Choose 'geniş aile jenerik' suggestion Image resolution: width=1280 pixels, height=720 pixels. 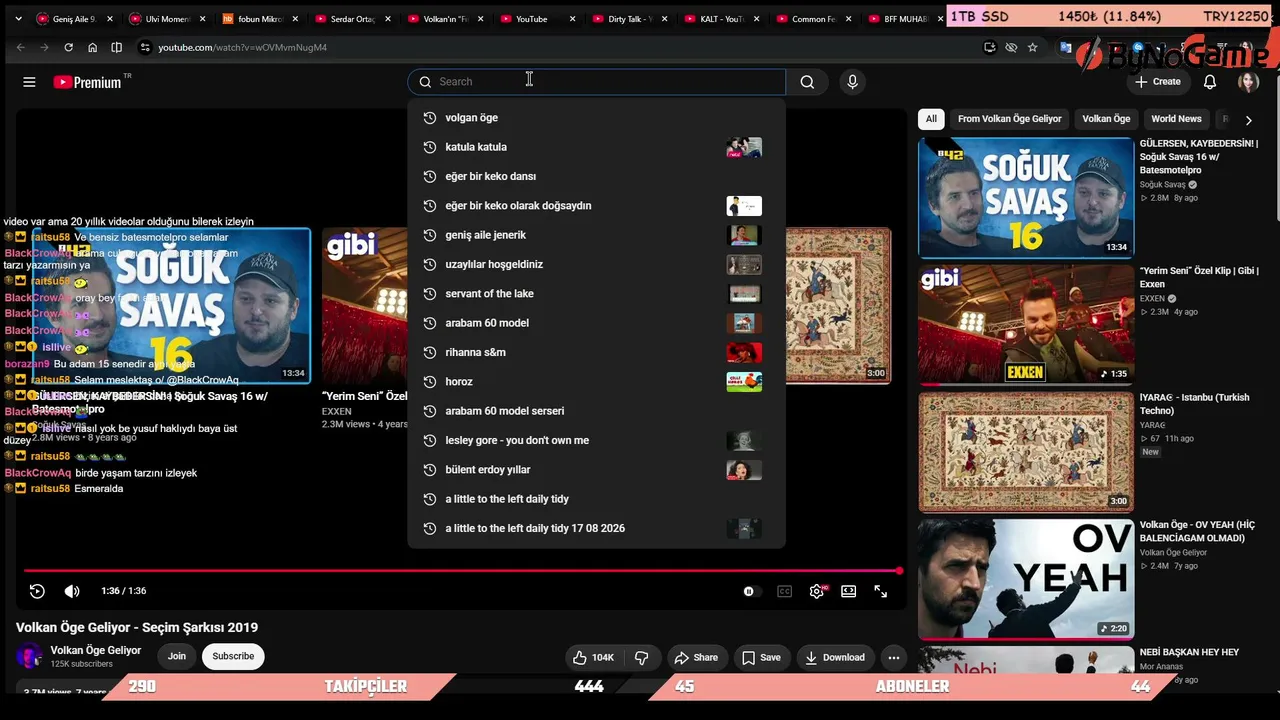(597, 235)
